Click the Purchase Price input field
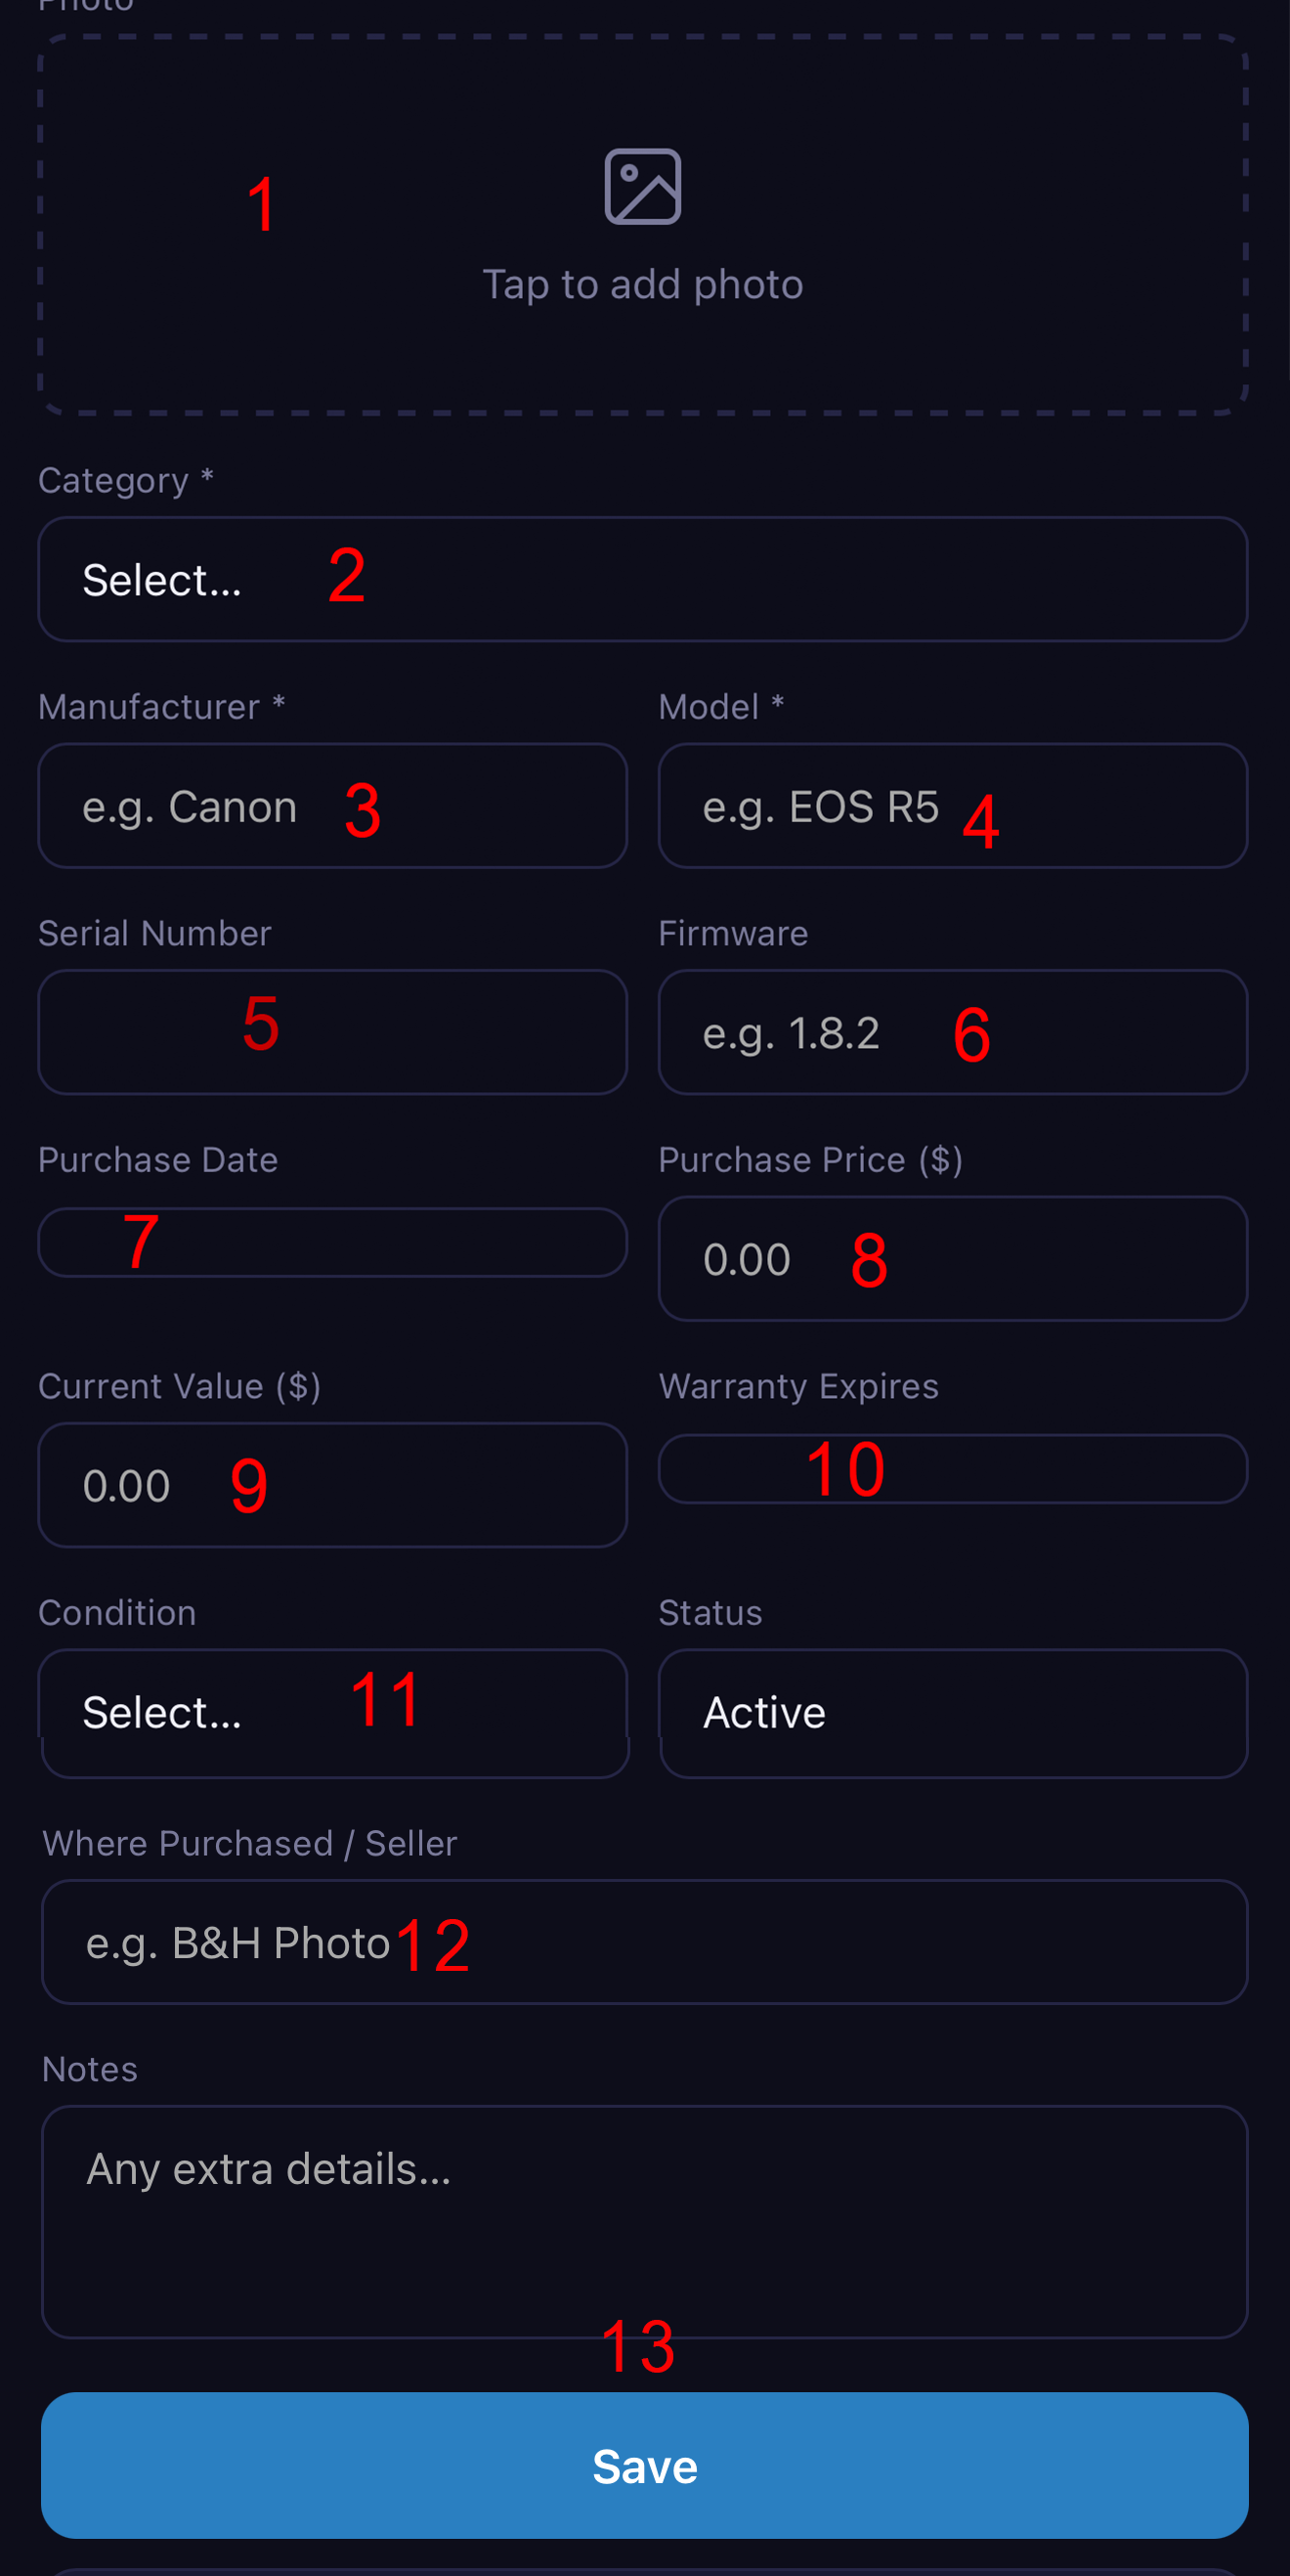Image resolution: width=1290 pixels, height=2576 pixels. tap(953, 1259)
